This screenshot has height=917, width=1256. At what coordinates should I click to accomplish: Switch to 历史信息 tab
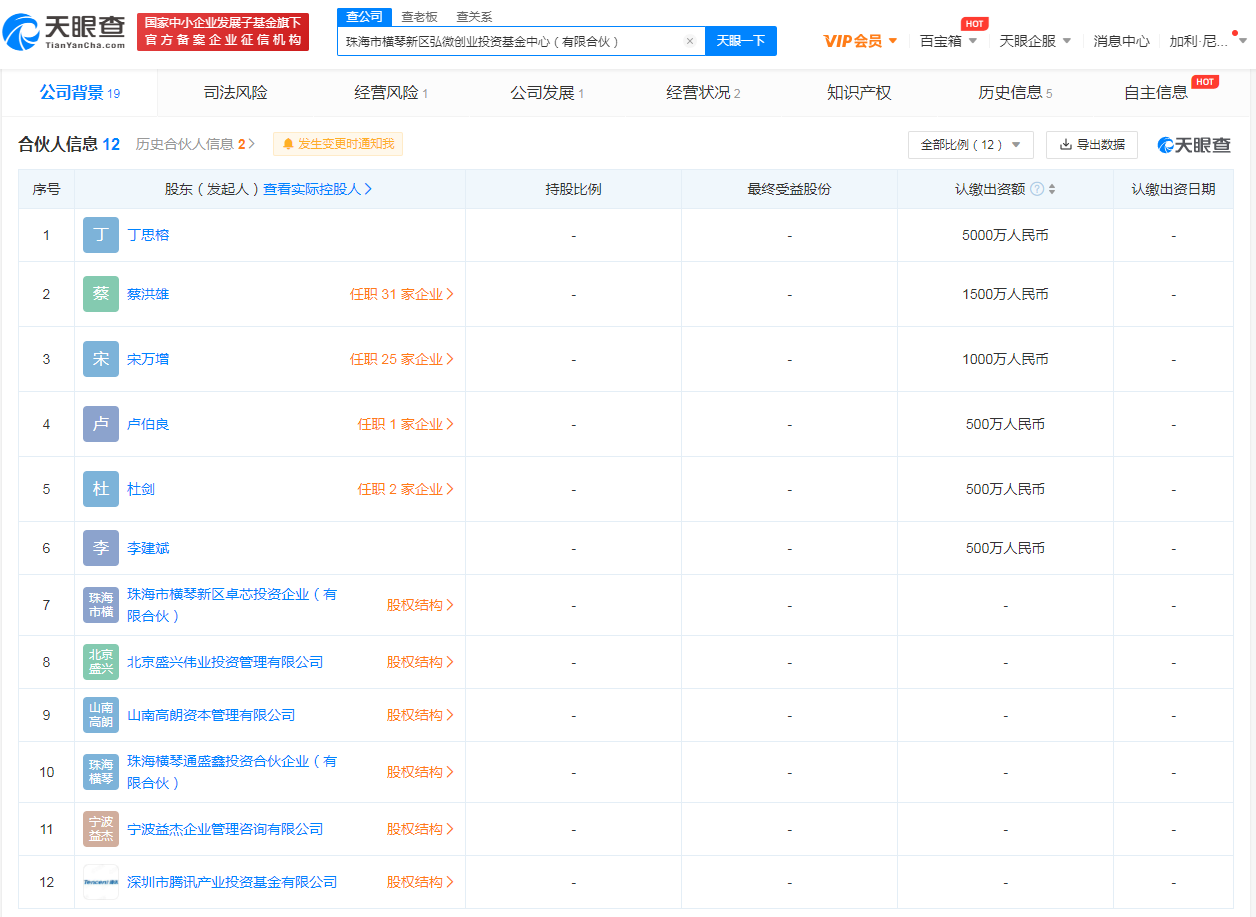click(1015, 93)
